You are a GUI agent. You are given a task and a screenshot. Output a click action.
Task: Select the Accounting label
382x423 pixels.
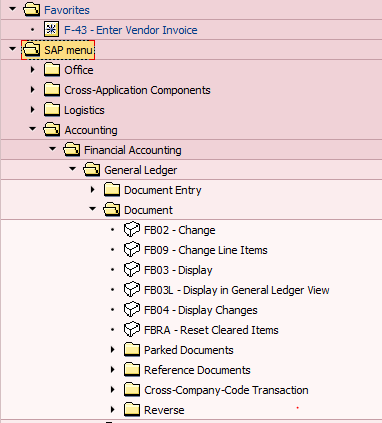91,130
